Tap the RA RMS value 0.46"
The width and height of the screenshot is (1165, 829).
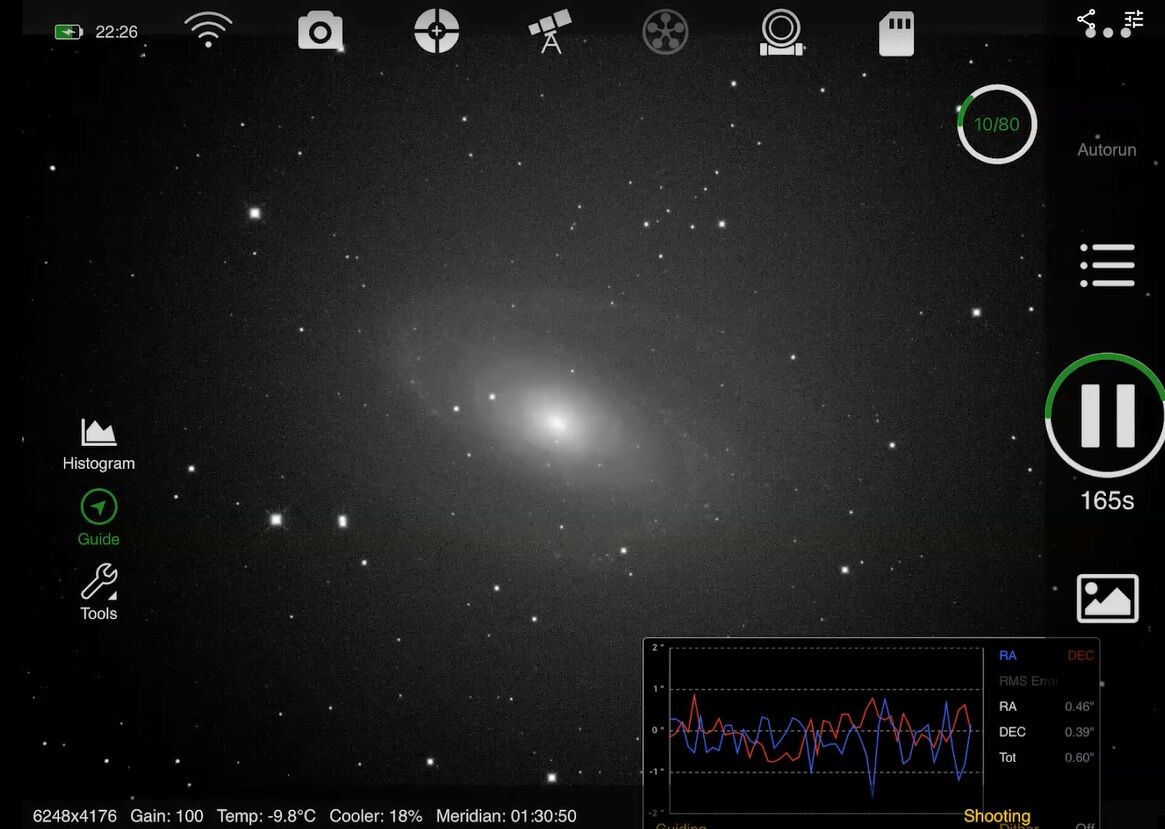(1079, 706)
